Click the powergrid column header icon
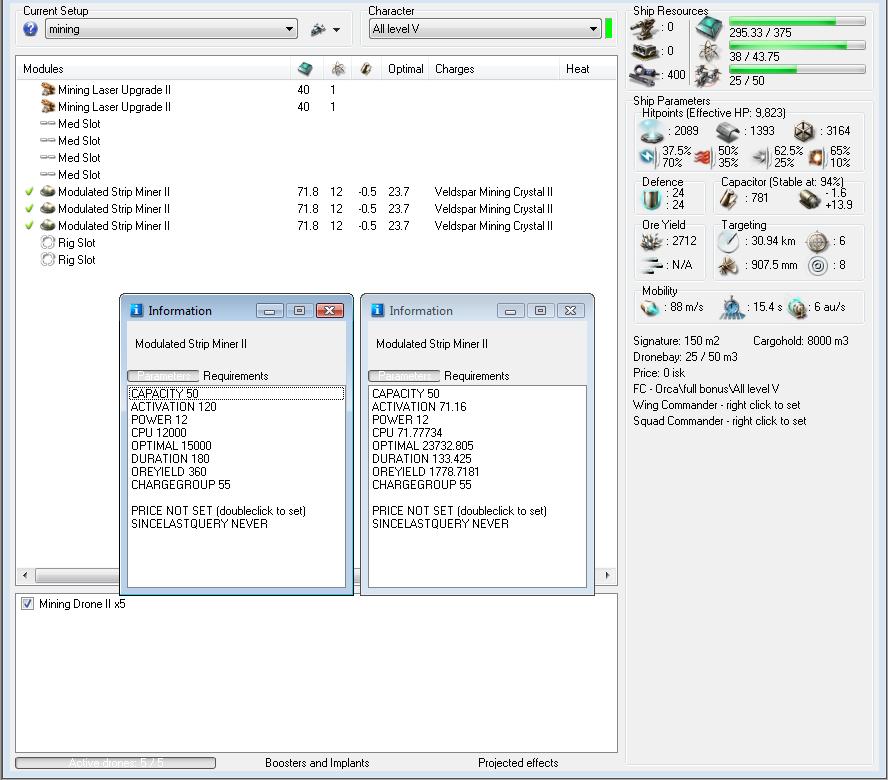The height and width of the screenshot is (780, 888). coord(338,69)
